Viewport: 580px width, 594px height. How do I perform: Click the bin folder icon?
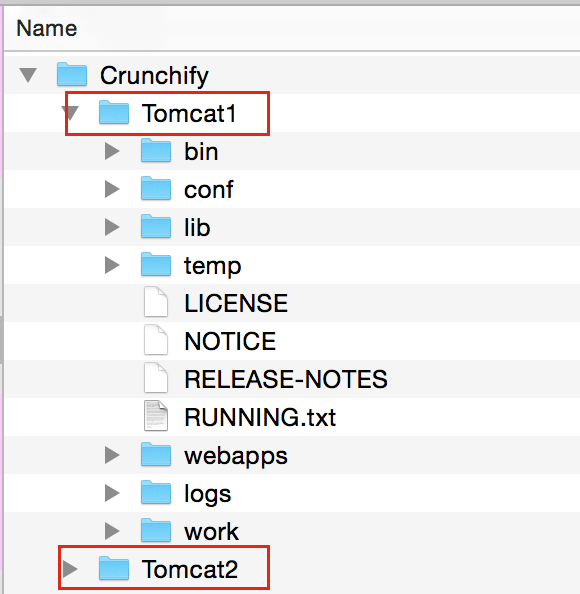click(x=156, y=150)
